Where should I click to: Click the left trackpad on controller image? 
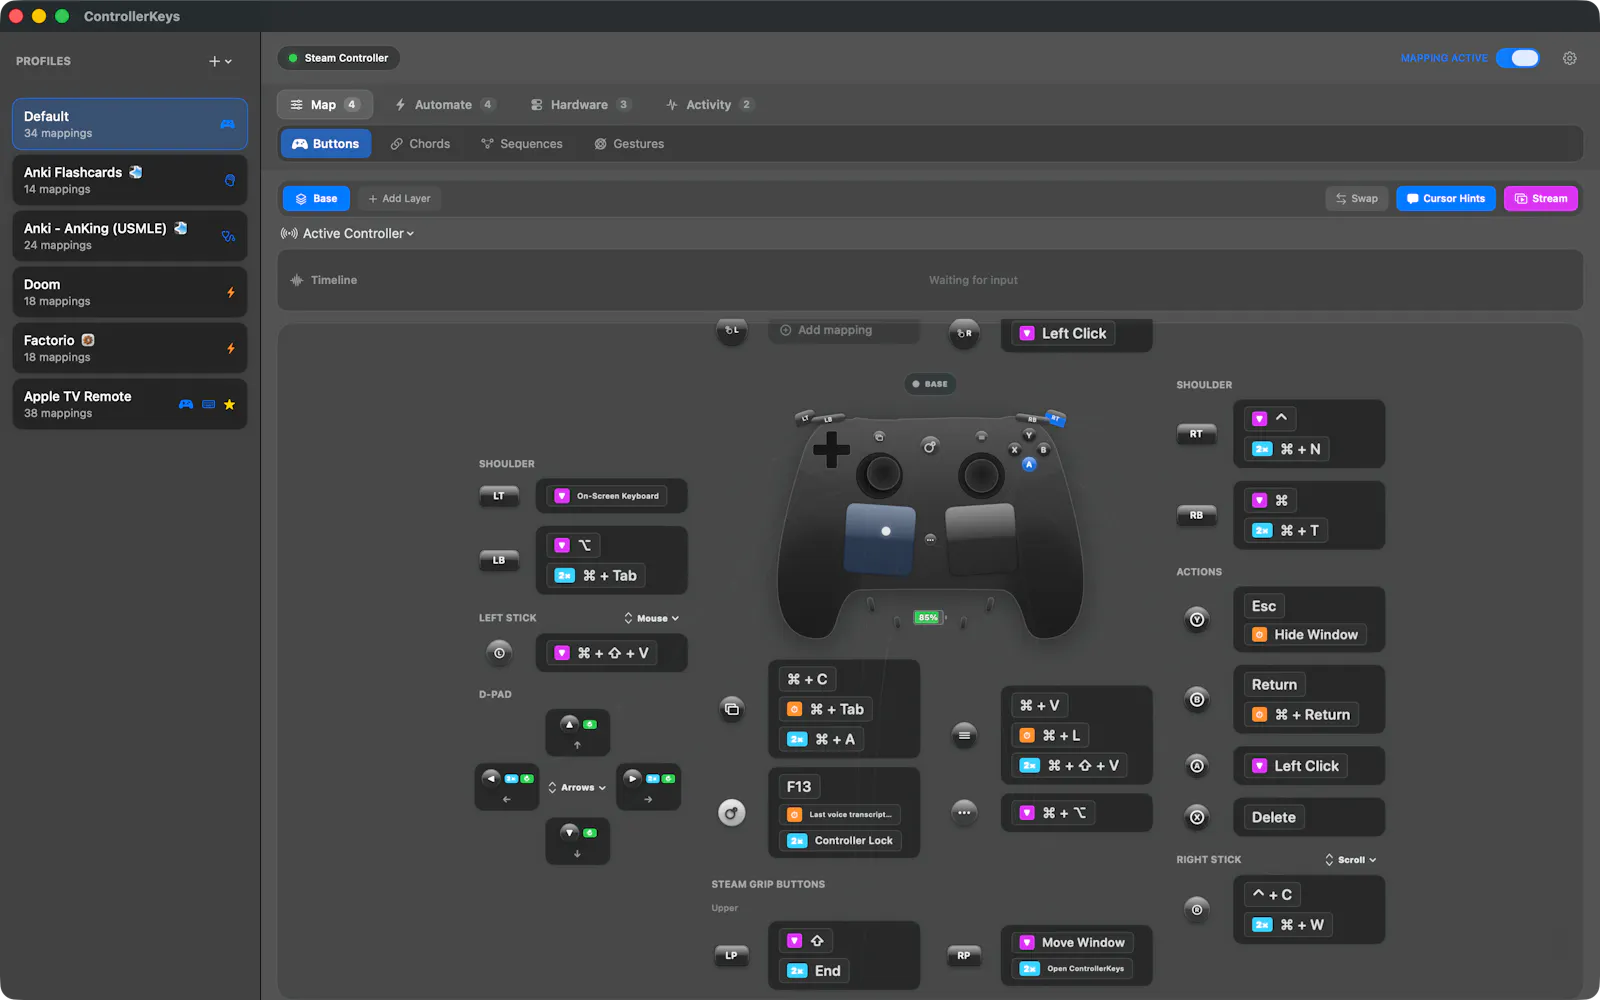[881, 537]
